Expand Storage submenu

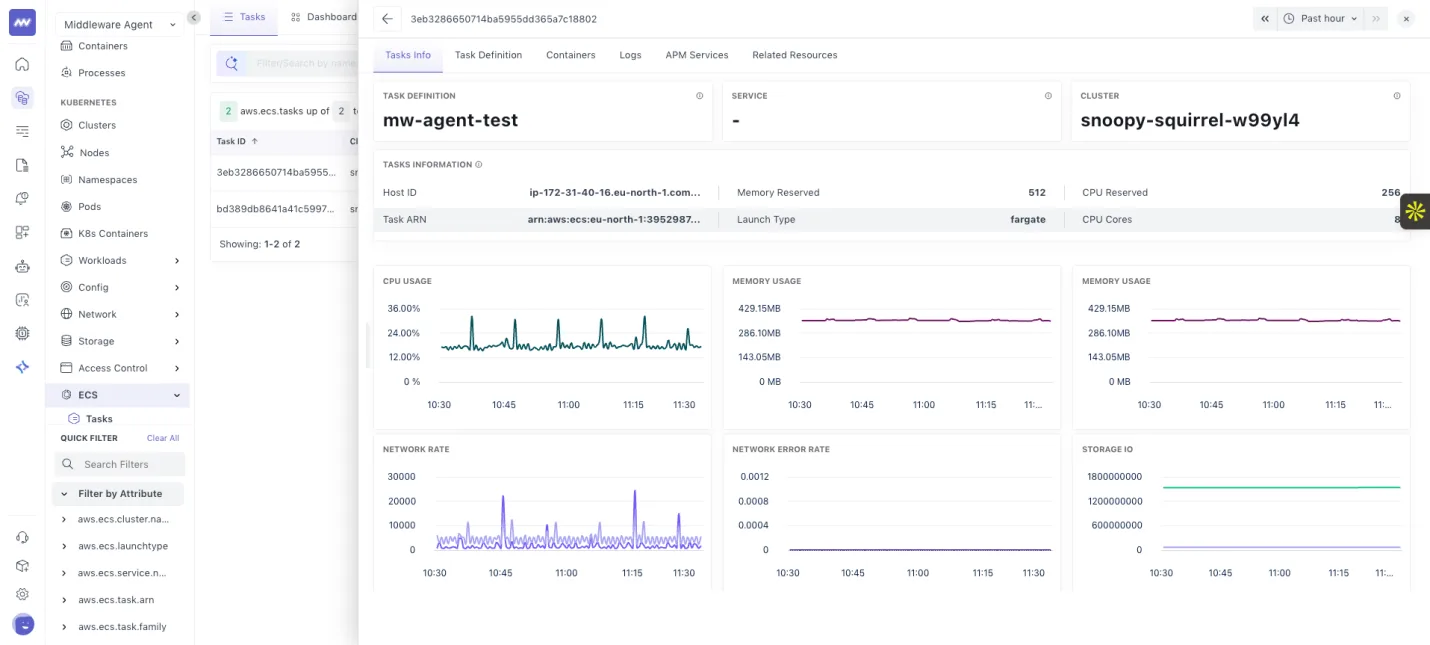177,342
